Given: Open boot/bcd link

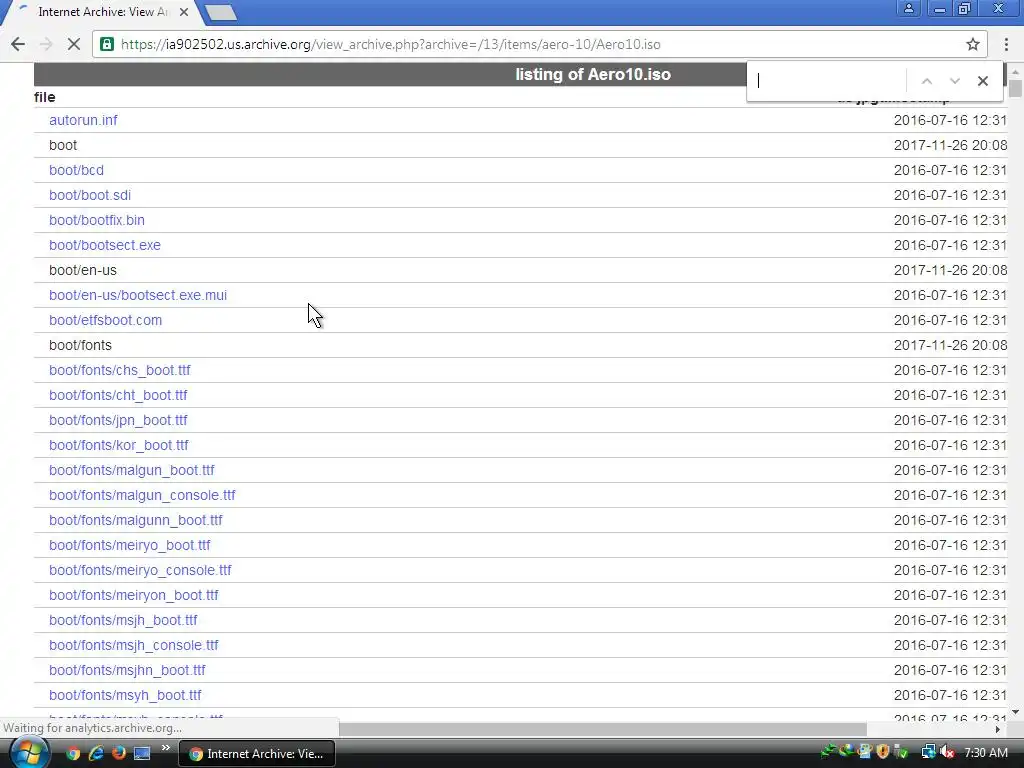Looking at the screenshot, I should (x=76, y=170).
